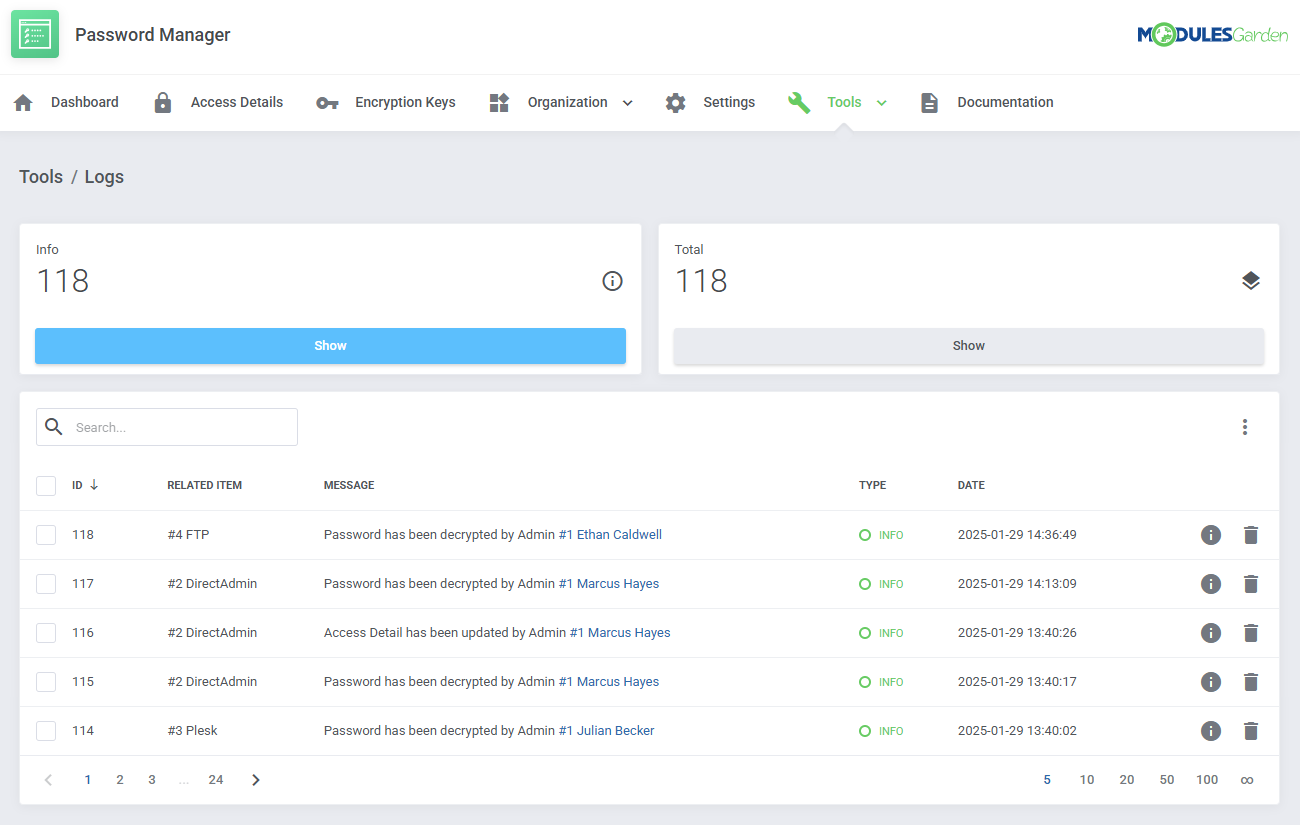Click the blue Show button under Info
This screenshot has height=825, width=1300.
pyautogui.click(x=330, y=346)
